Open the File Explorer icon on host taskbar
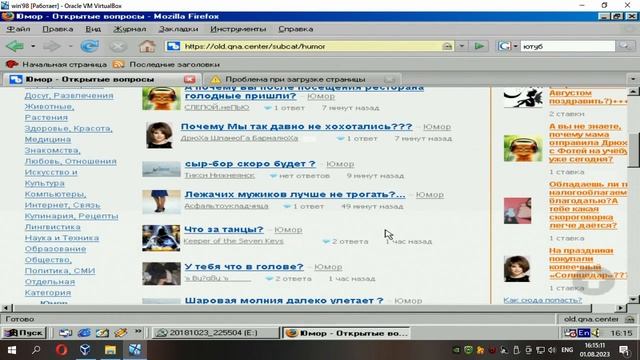Viewport: 640px width, 360px height. [110, 350]
